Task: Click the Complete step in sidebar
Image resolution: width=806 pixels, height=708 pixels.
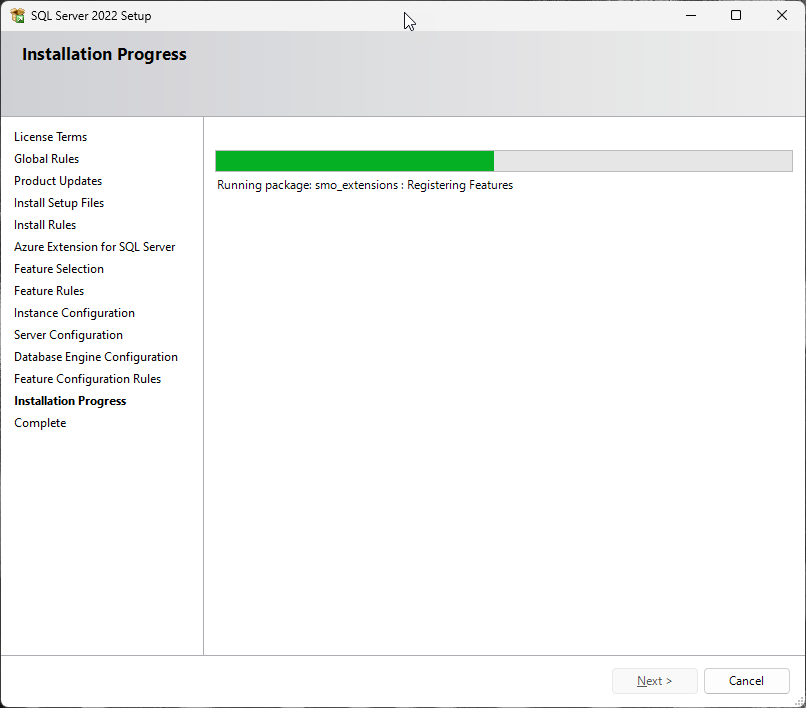Action: (40, 423)
